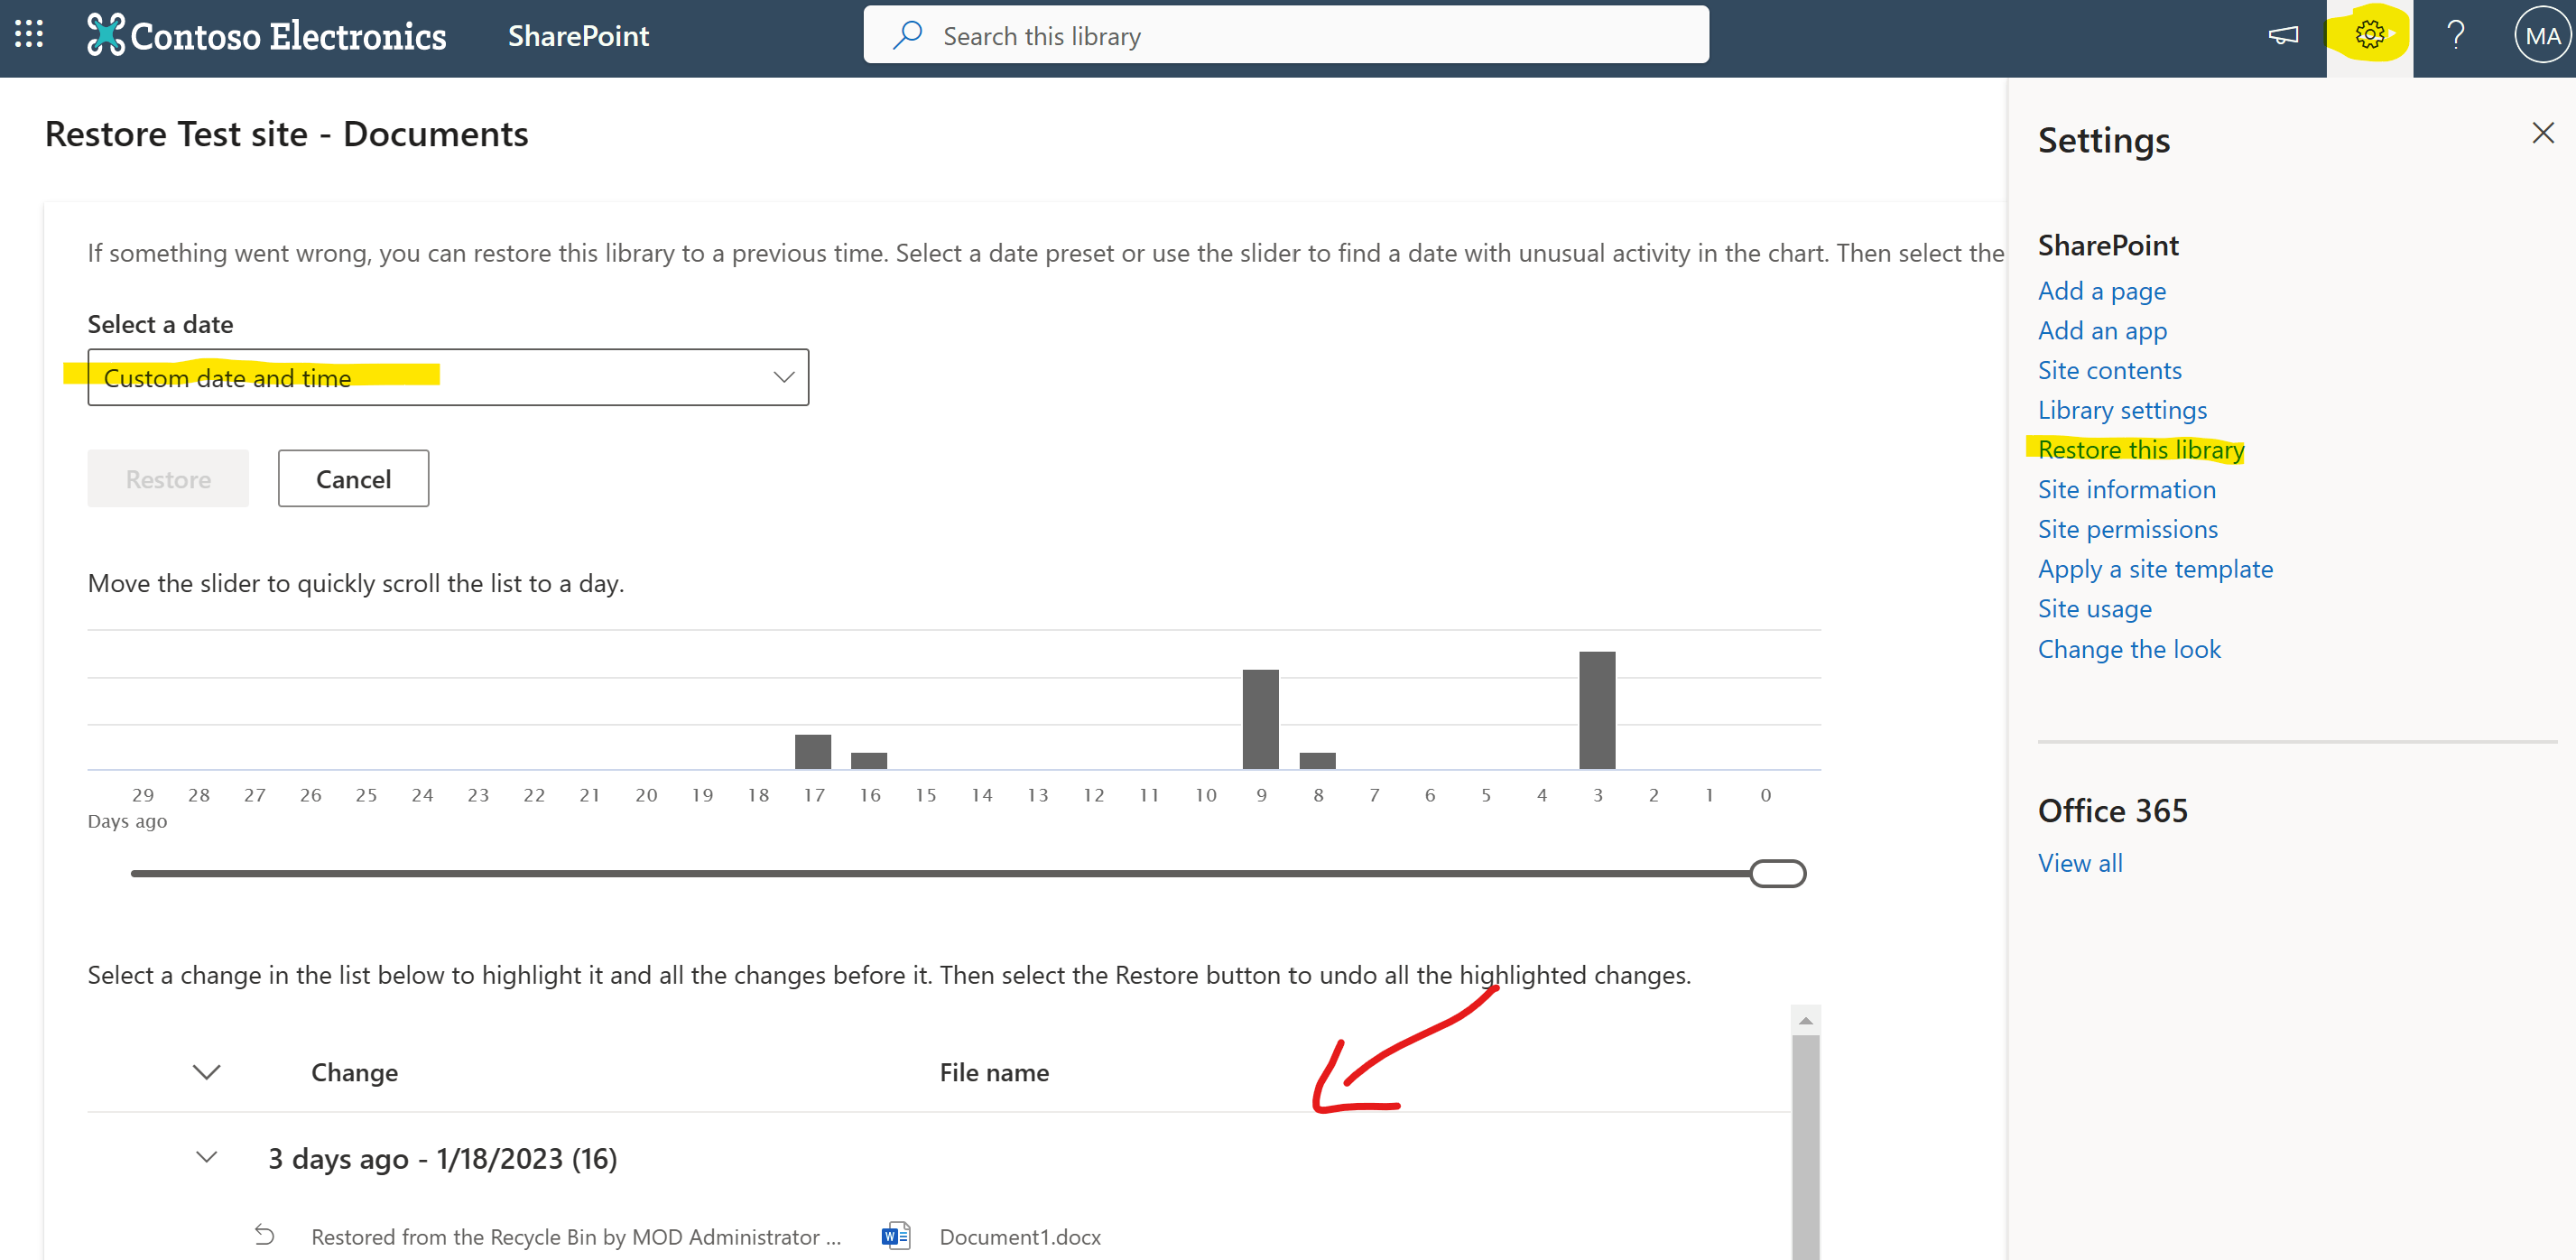Image resolution: width=2576 pixels, height=1260 pixels.
Task: Click the Contoso Electronics logo
Action: [266, 36]
